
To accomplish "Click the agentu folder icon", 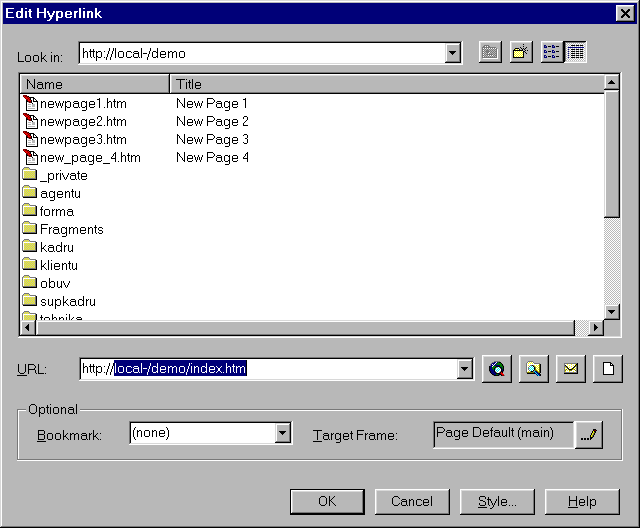I will 29,192.
